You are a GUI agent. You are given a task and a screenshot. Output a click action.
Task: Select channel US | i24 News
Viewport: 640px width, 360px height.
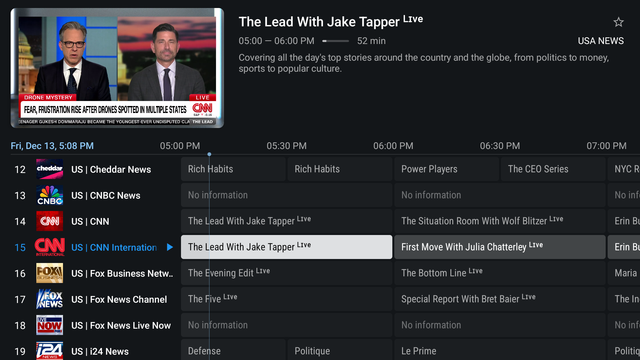point(100,351)
